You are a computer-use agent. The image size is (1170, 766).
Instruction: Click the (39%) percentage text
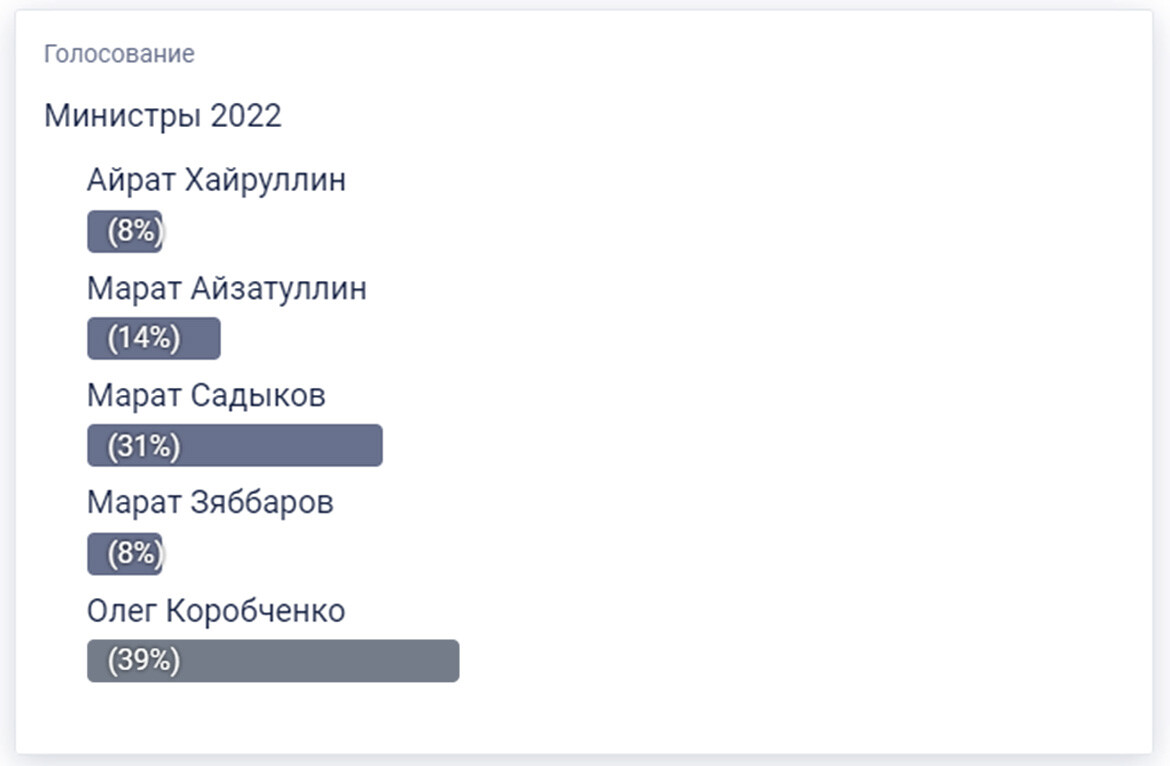pos(144,661)
